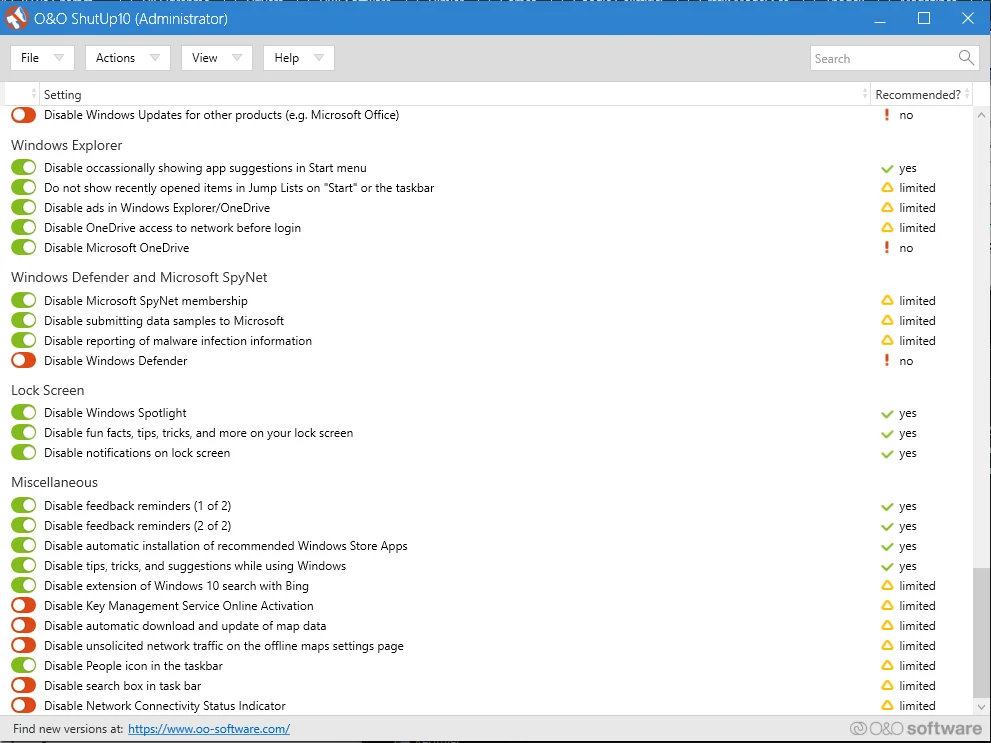Image resolution: width=991 pixels, height=743 pixels.
Task: Click yellow warning icon beside extension of search with Bing
Action: click(887, 586)
